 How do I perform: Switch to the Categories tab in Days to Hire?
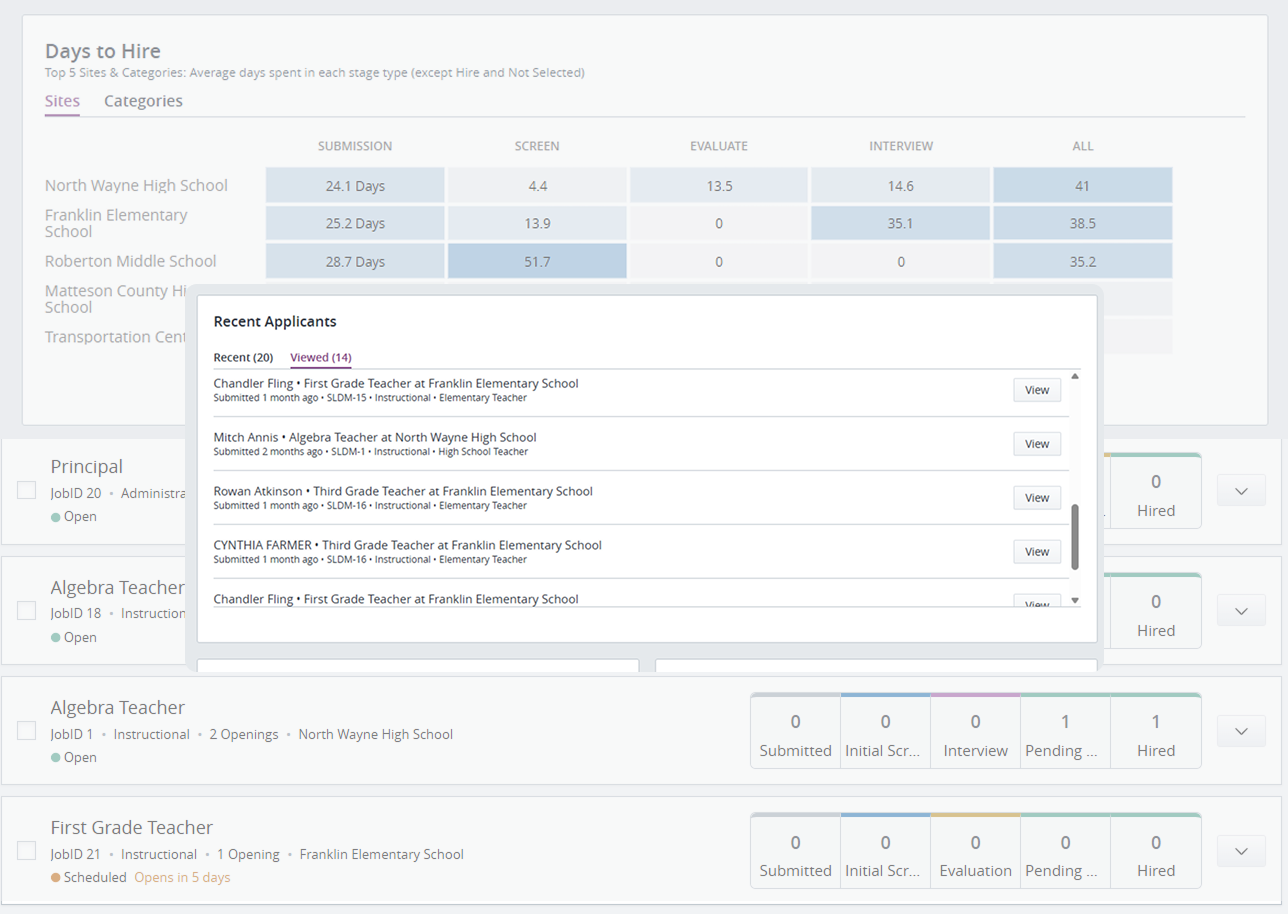[x=143, y=101]
